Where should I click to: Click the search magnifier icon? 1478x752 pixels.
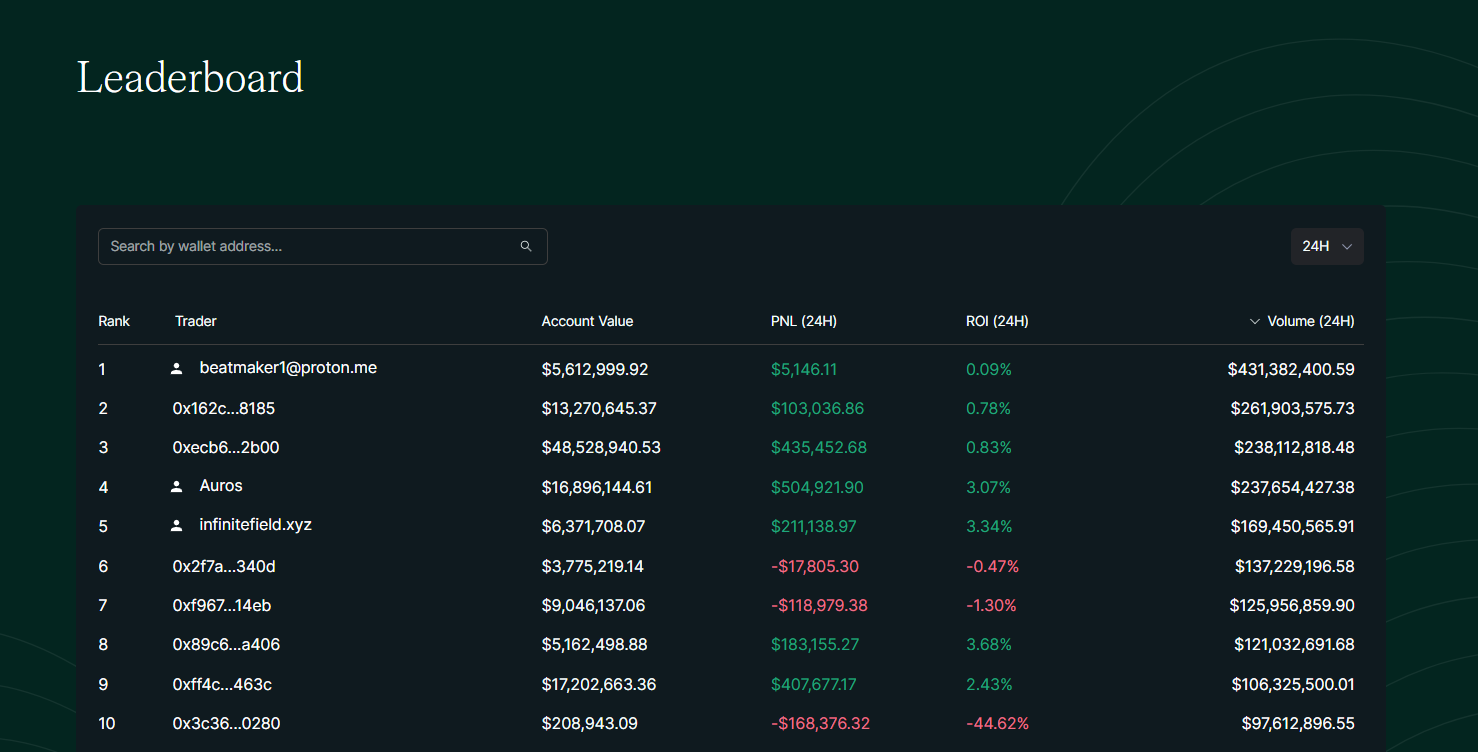click(526, 246)
